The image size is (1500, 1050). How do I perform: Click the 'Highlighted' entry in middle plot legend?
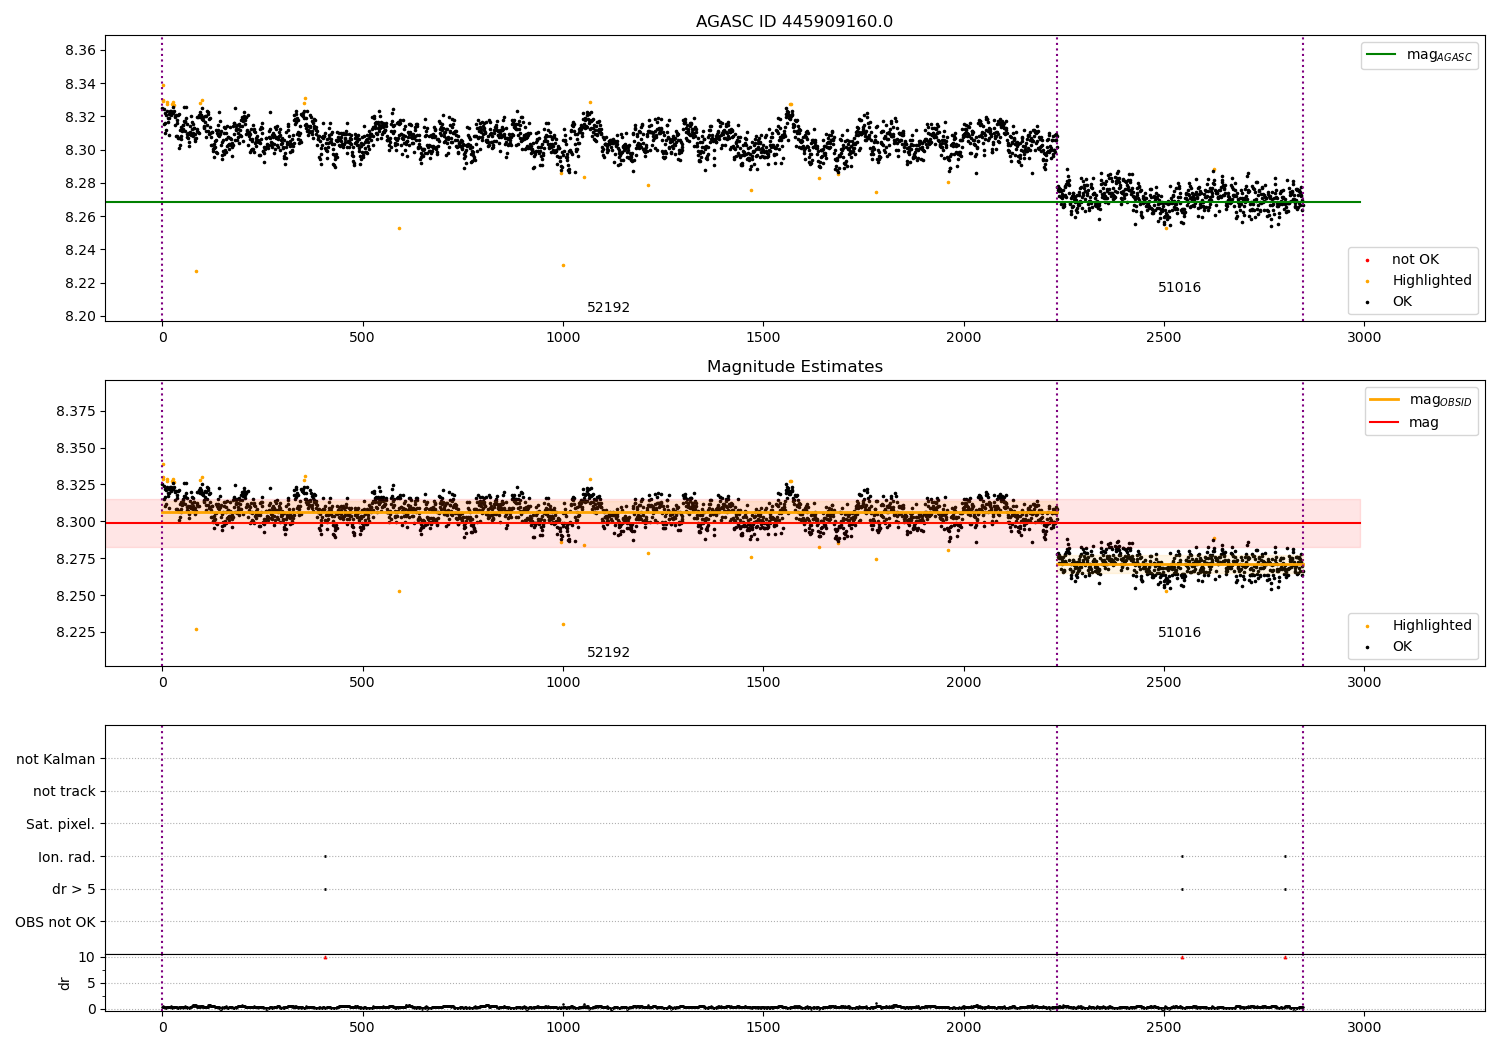pyautogui.click(x=1432, y=626)
